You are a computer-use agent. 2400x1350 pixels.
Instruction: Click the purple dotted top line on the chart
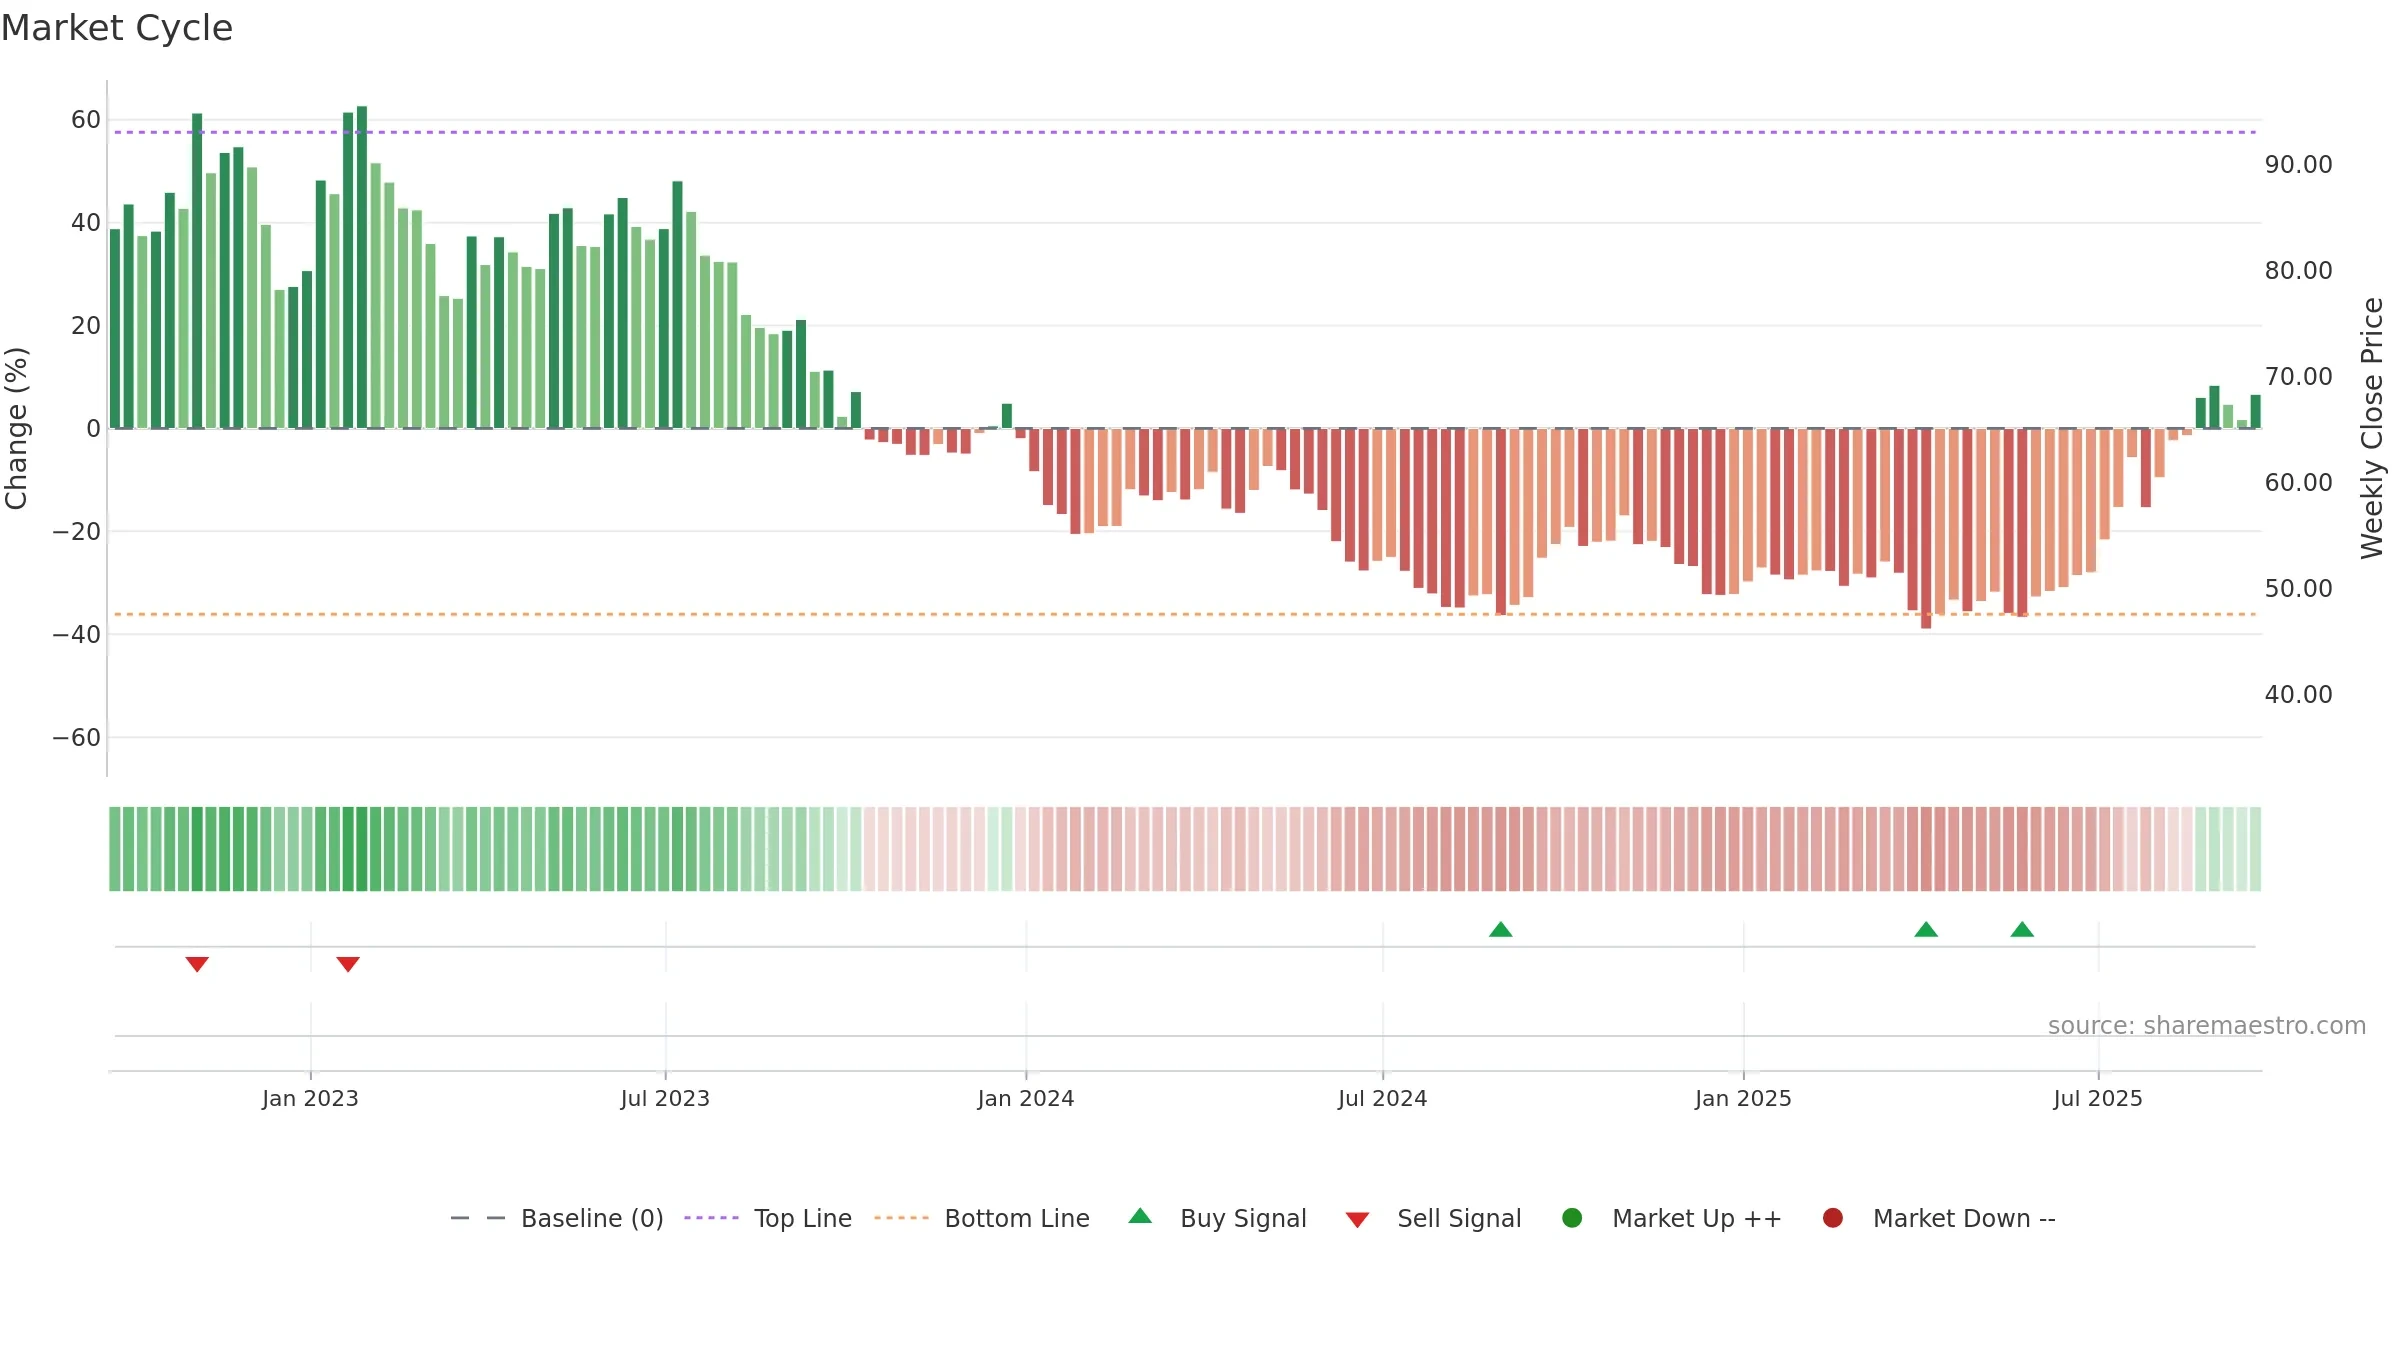tap(1185, 132)
